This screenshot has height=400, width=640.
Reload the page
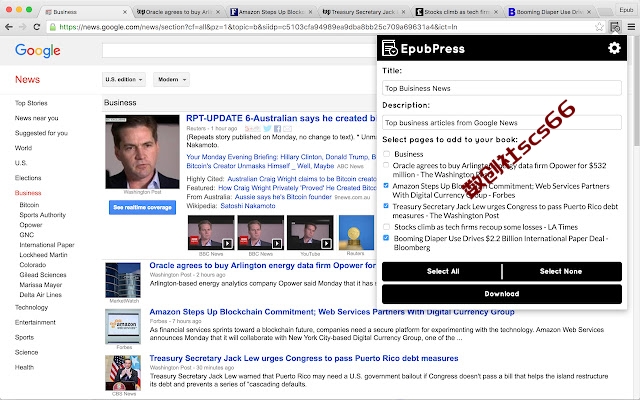[37, 27]
